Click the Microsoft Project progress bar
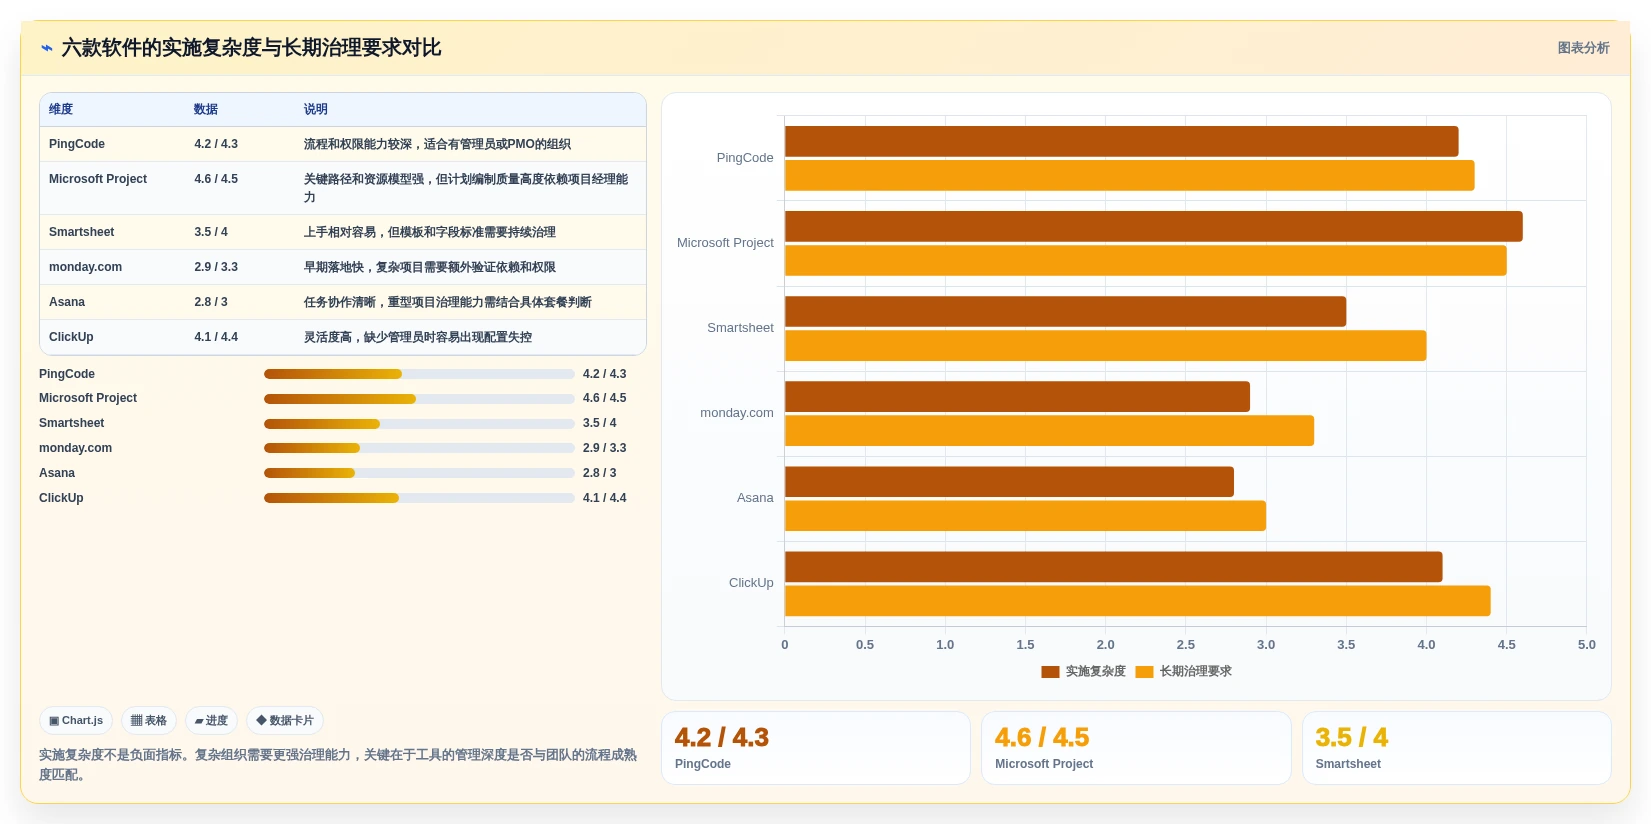Image resolution: width=1651 pixels, height=824 pixels. pyautogui.click(x=419, y=399)
